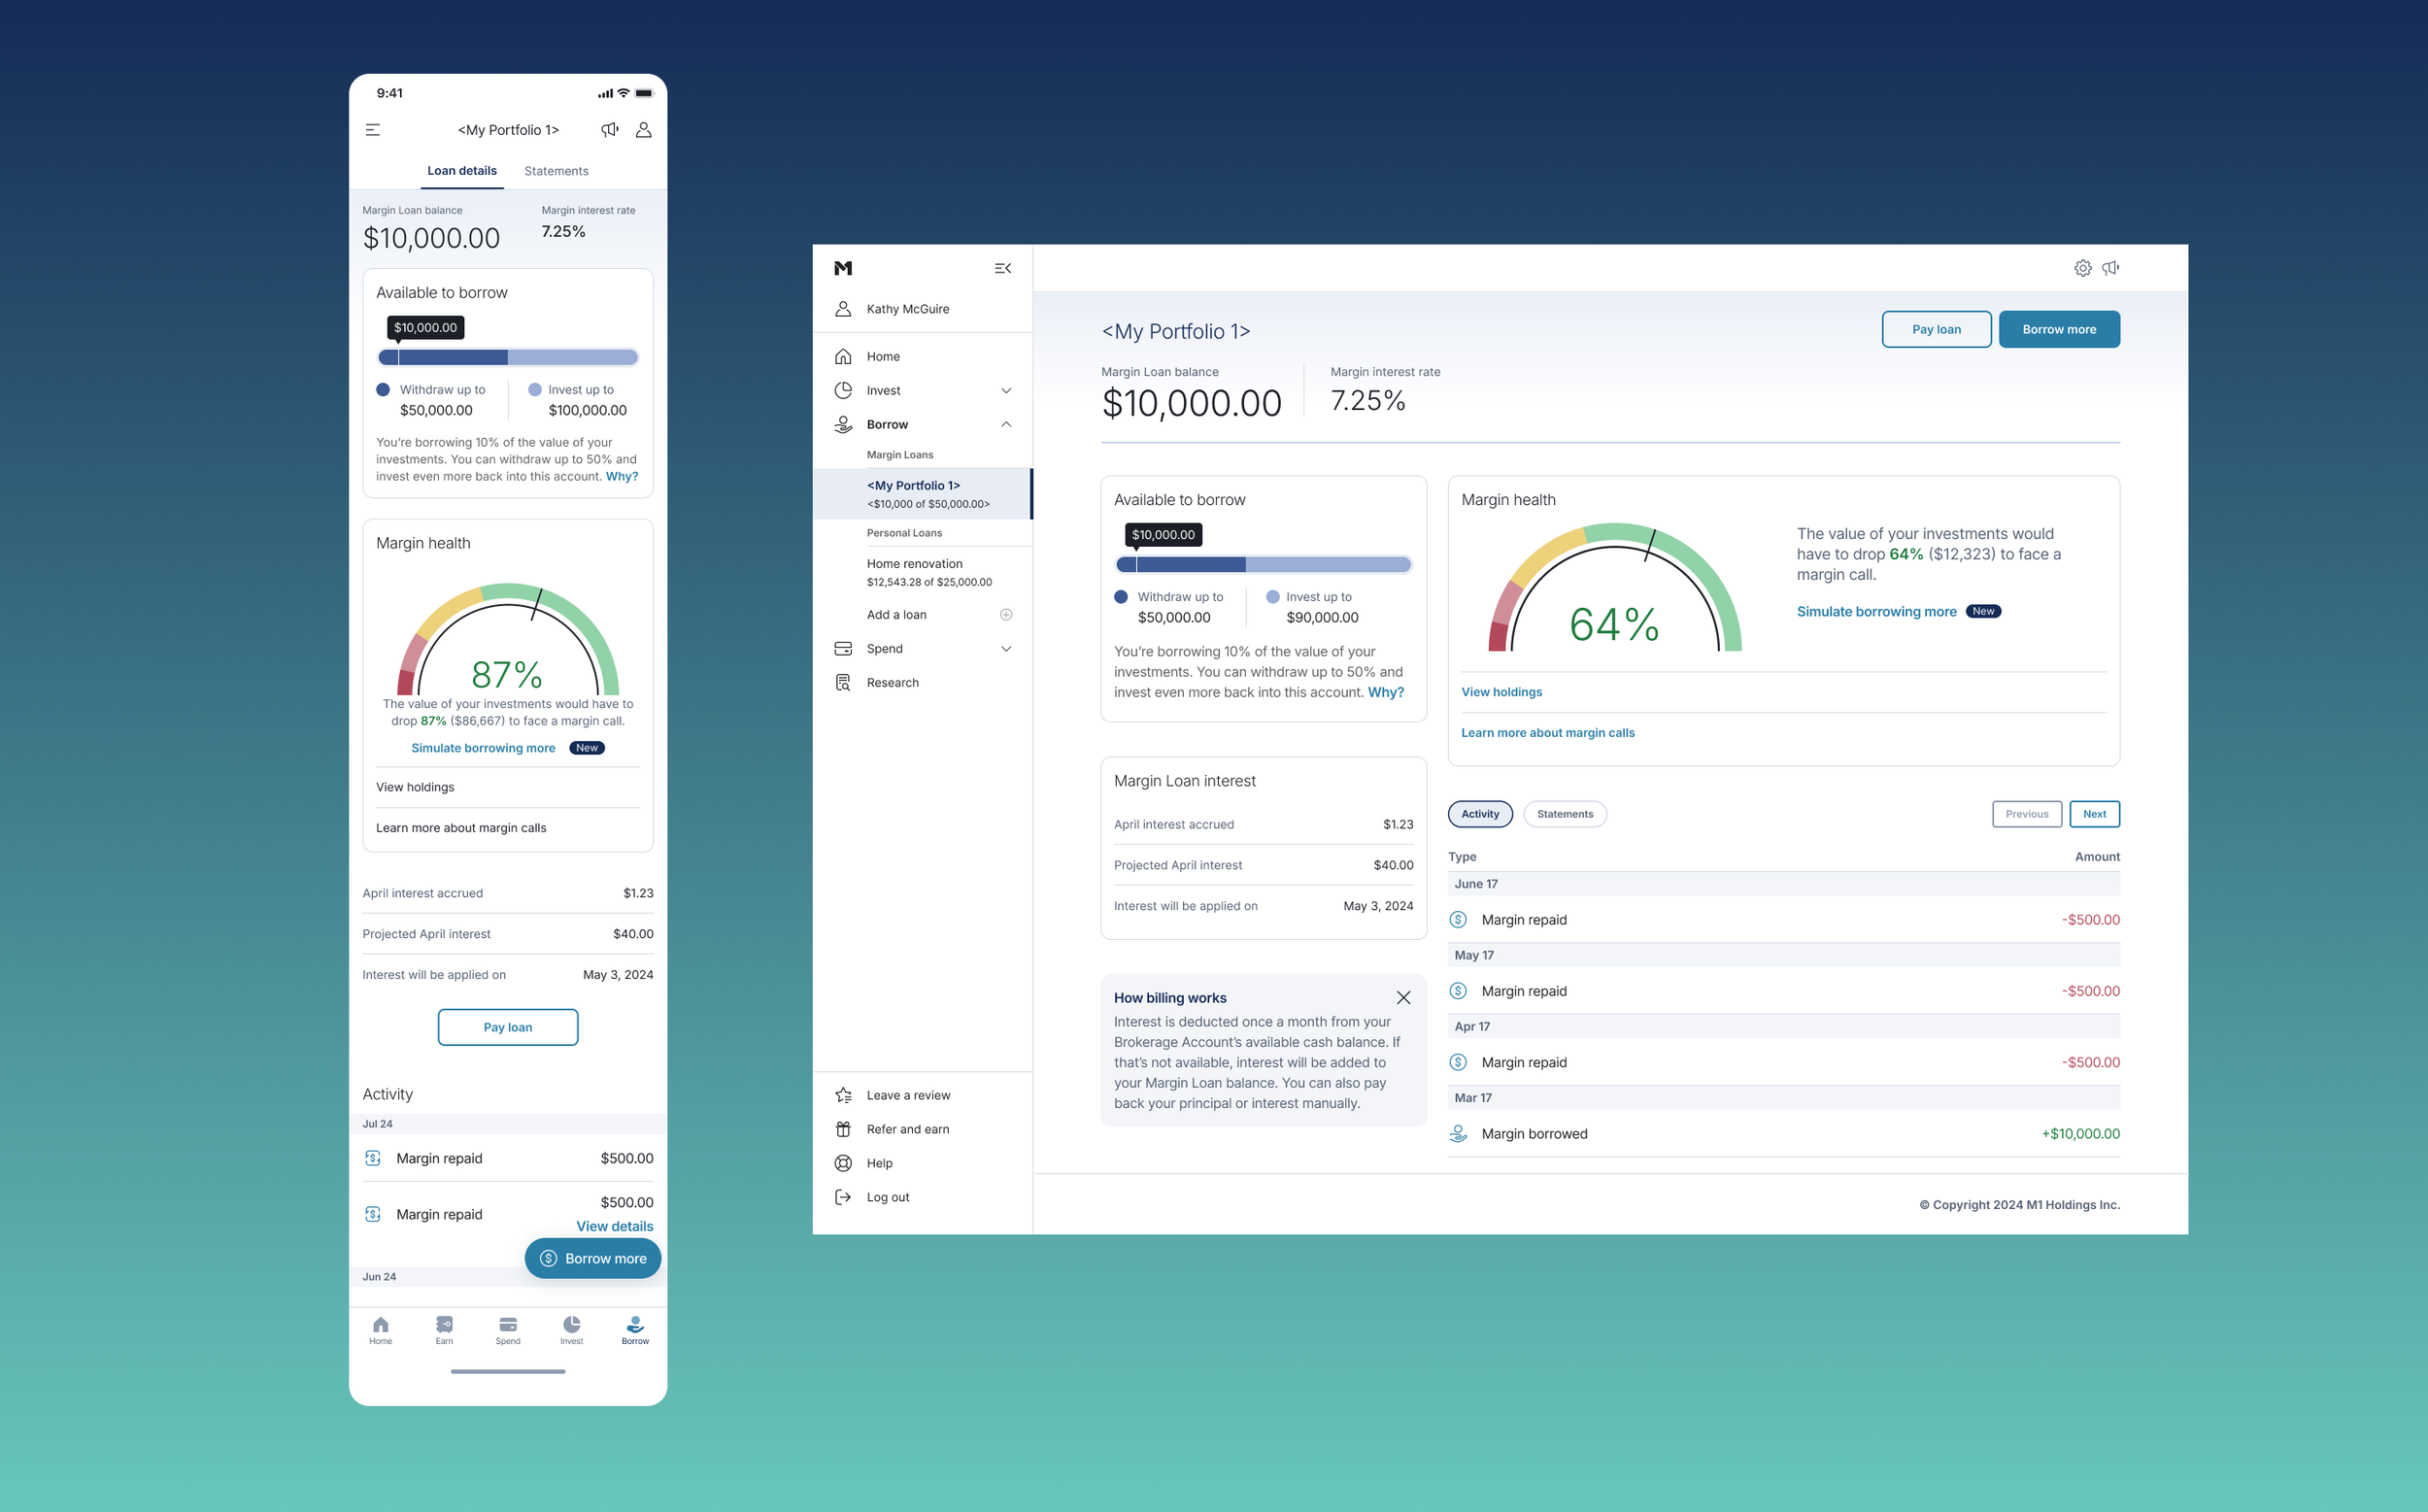Click the megaphone announcements icon in desktop header
Image resolution: width=2428 pixels, height=1512 pixels.
2110,268
